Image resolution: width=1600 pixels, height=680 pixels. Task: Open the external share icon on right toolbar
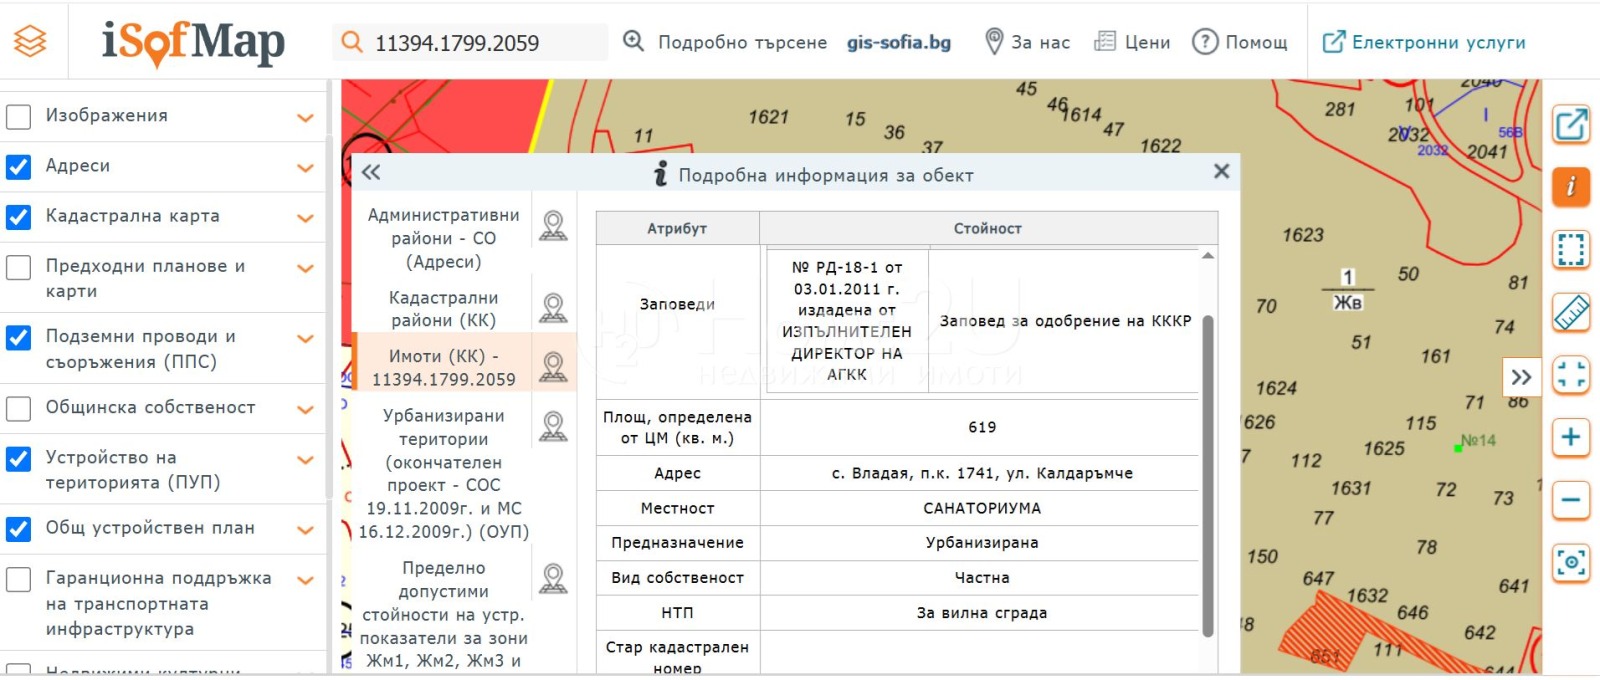click(1571, 125)
